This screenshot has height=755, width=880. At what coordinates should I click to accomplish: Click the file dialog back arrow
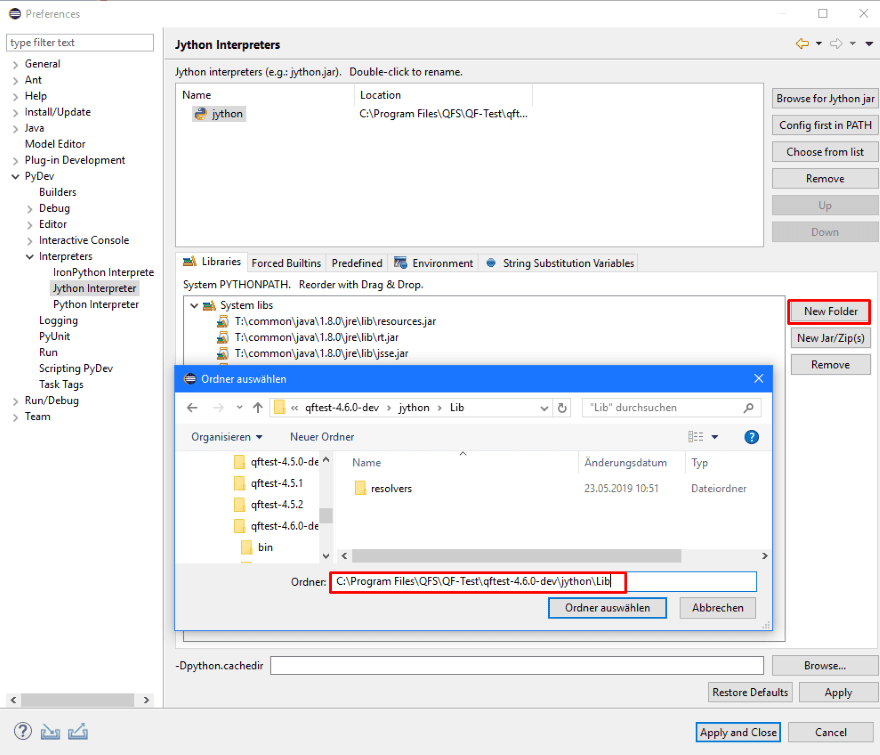(192, 408)
